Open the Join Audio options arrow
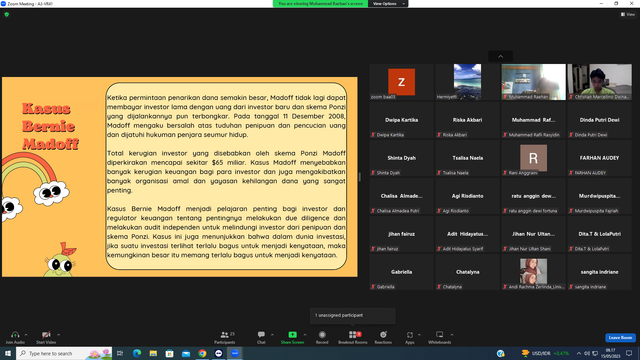Image resolution: width=640 pixels, height=360 pixels. click(26, 335)
